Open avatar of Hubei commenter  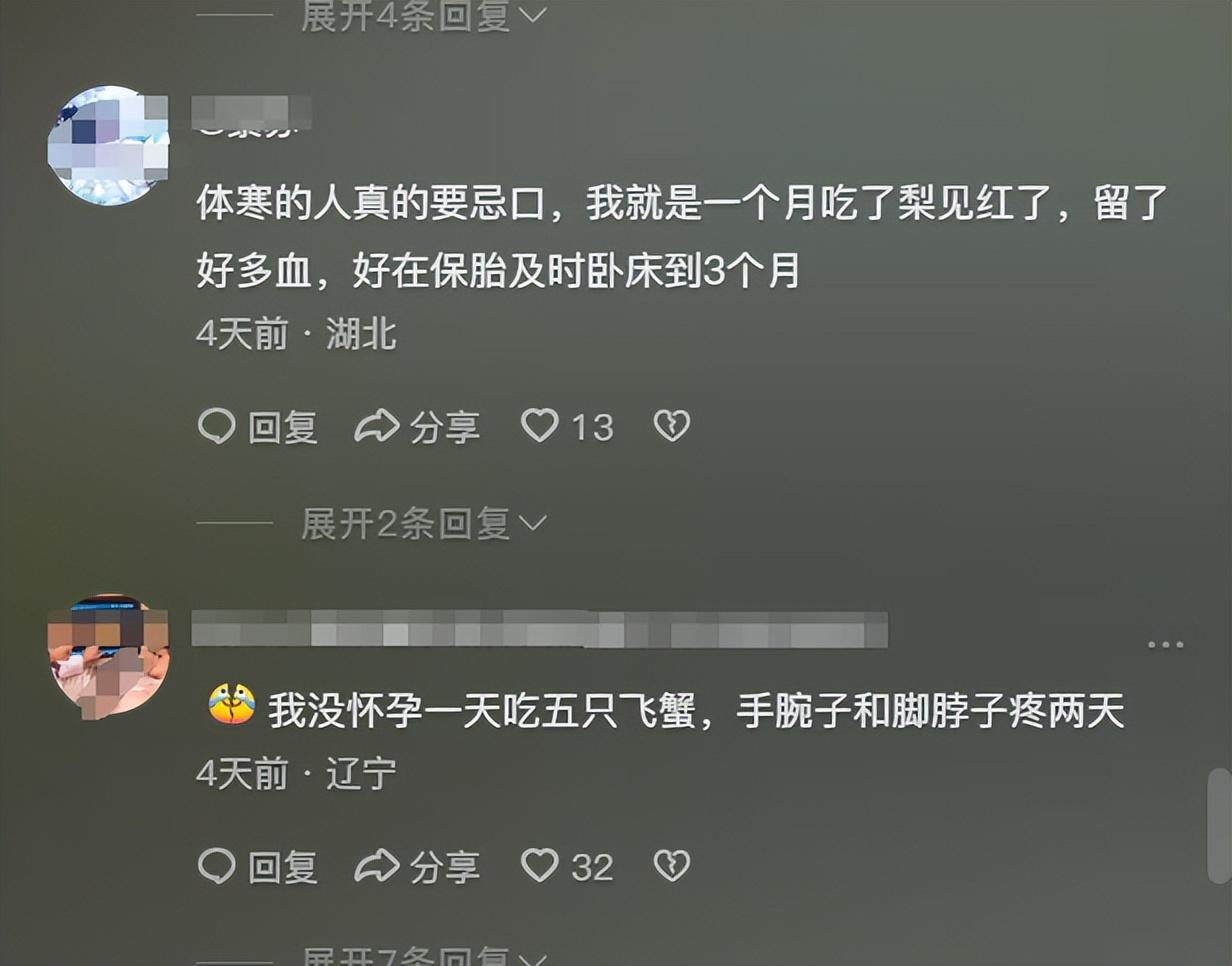(x=108, y=146)
